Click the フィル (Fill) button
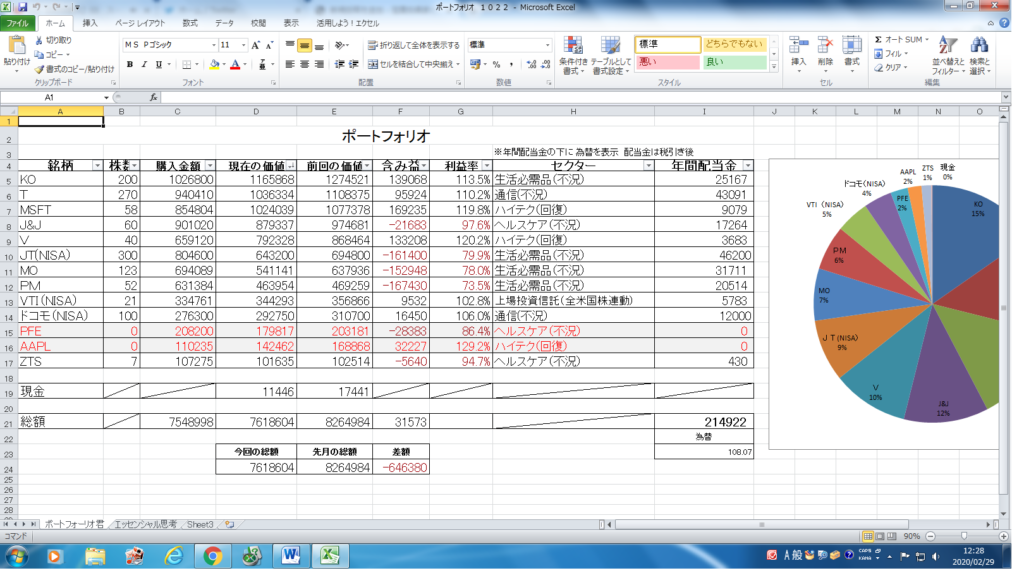The image size is (1024, 573). [x=892, y=54]
